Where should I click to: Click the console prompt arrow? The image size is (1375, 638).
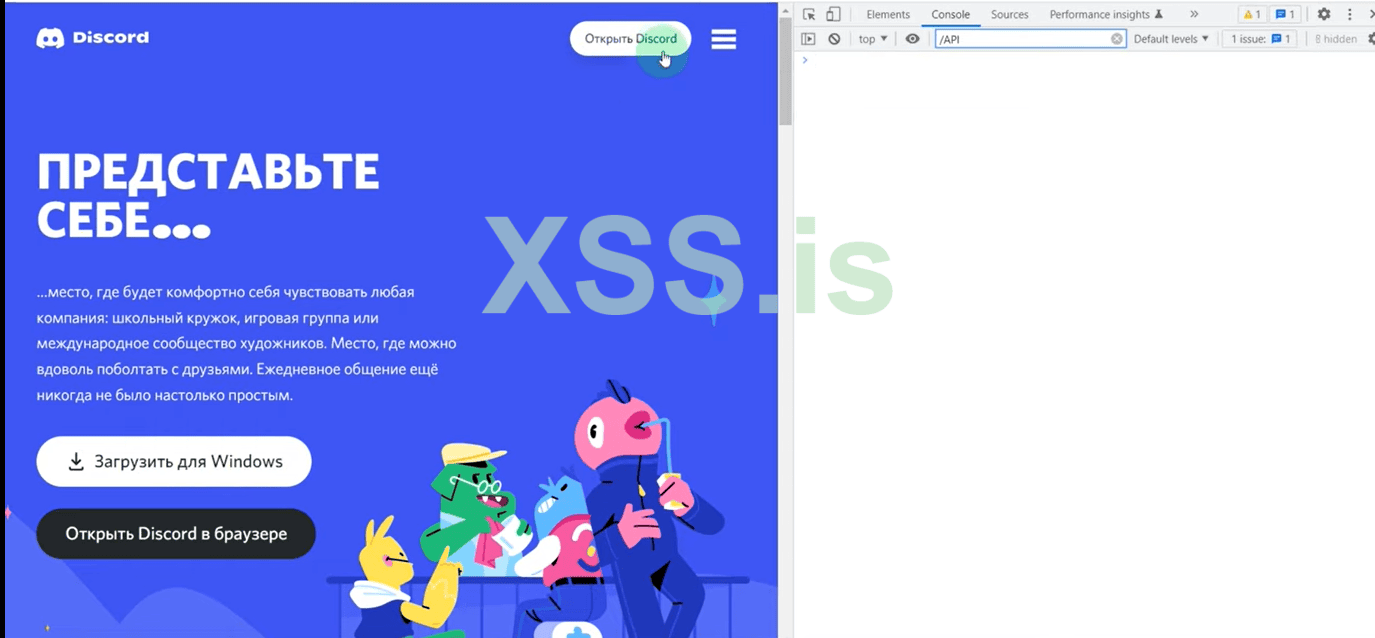[x=805, y=60]
